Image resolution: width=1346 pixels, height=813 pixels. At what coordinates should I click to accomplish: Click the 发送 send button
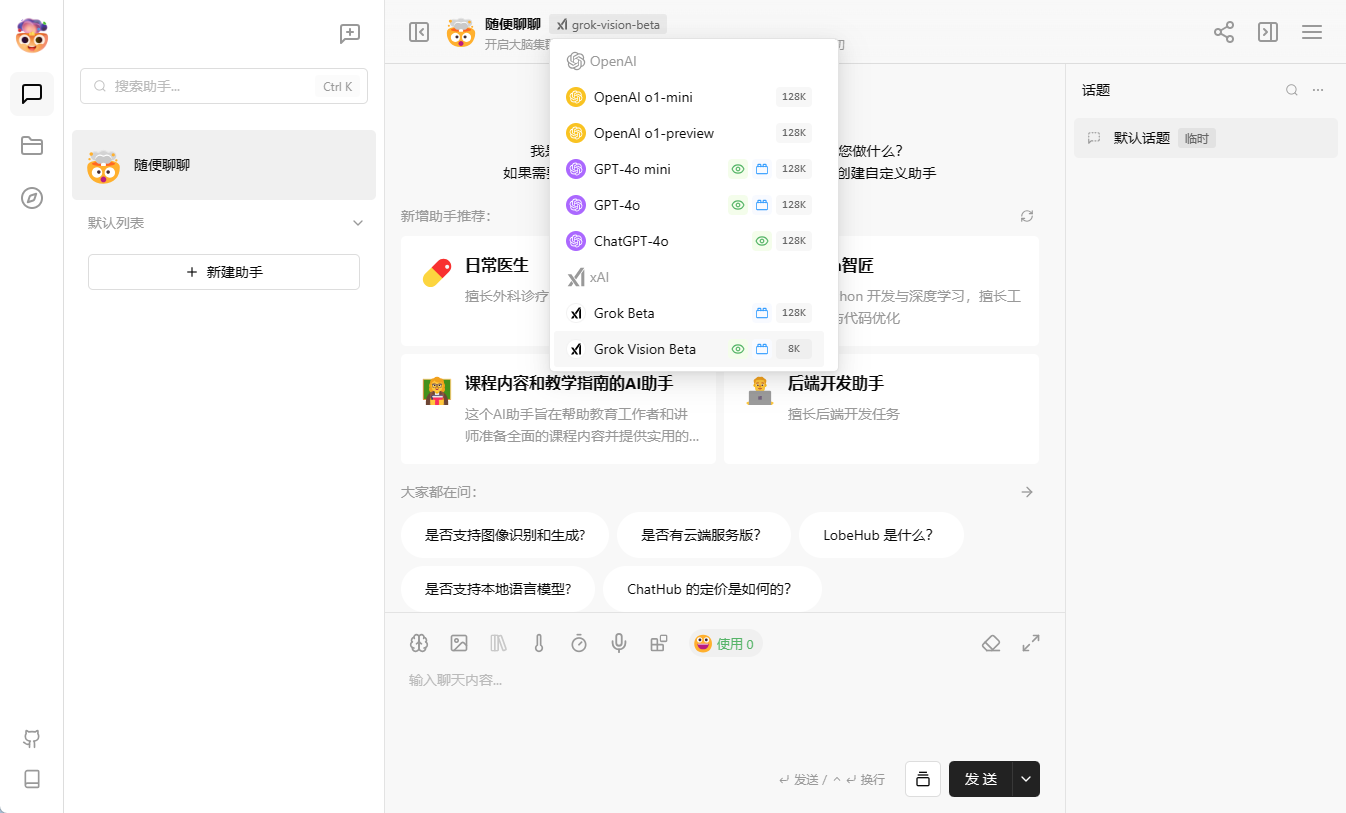point(981,779)
